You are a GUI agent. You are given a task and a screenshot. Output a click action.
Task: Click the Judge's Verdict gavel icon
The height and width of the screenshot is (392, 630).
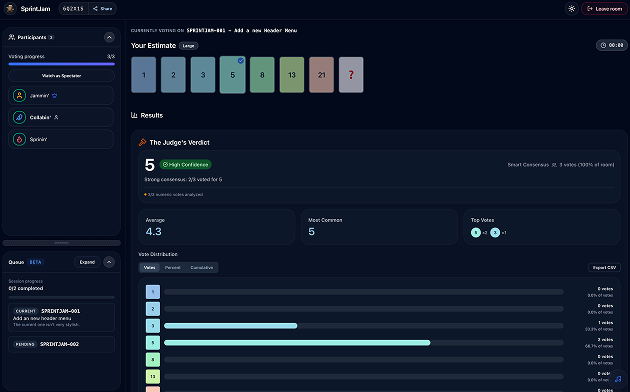[x=142, y=142]
